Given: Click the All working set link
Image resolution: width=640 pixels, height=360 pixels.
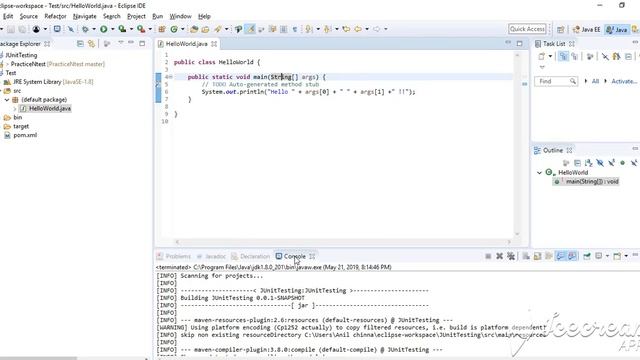Looking at the screenshot, I should [595, 81].
